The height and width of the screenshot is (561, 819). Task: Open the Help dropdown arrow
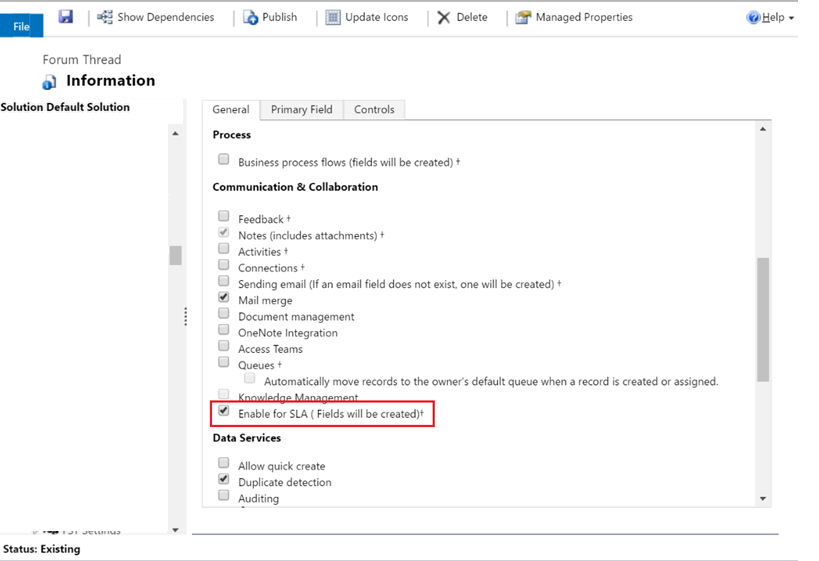[792, 18]
